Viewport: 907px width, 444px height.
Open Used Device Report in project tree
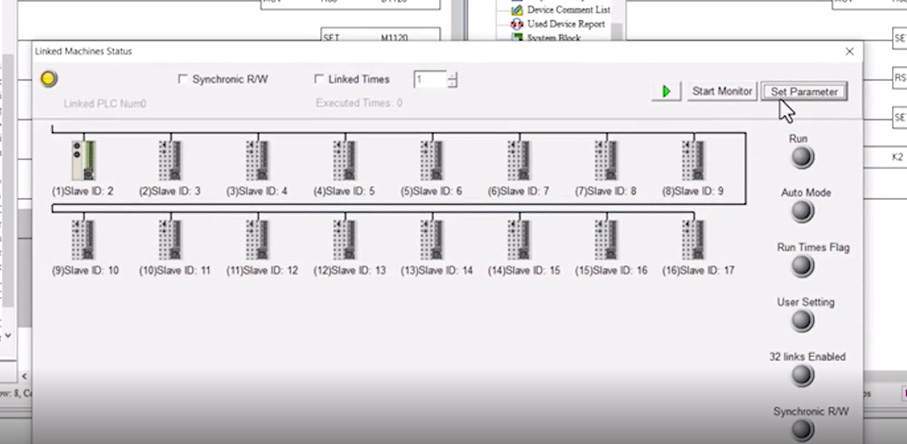[566, 24]
